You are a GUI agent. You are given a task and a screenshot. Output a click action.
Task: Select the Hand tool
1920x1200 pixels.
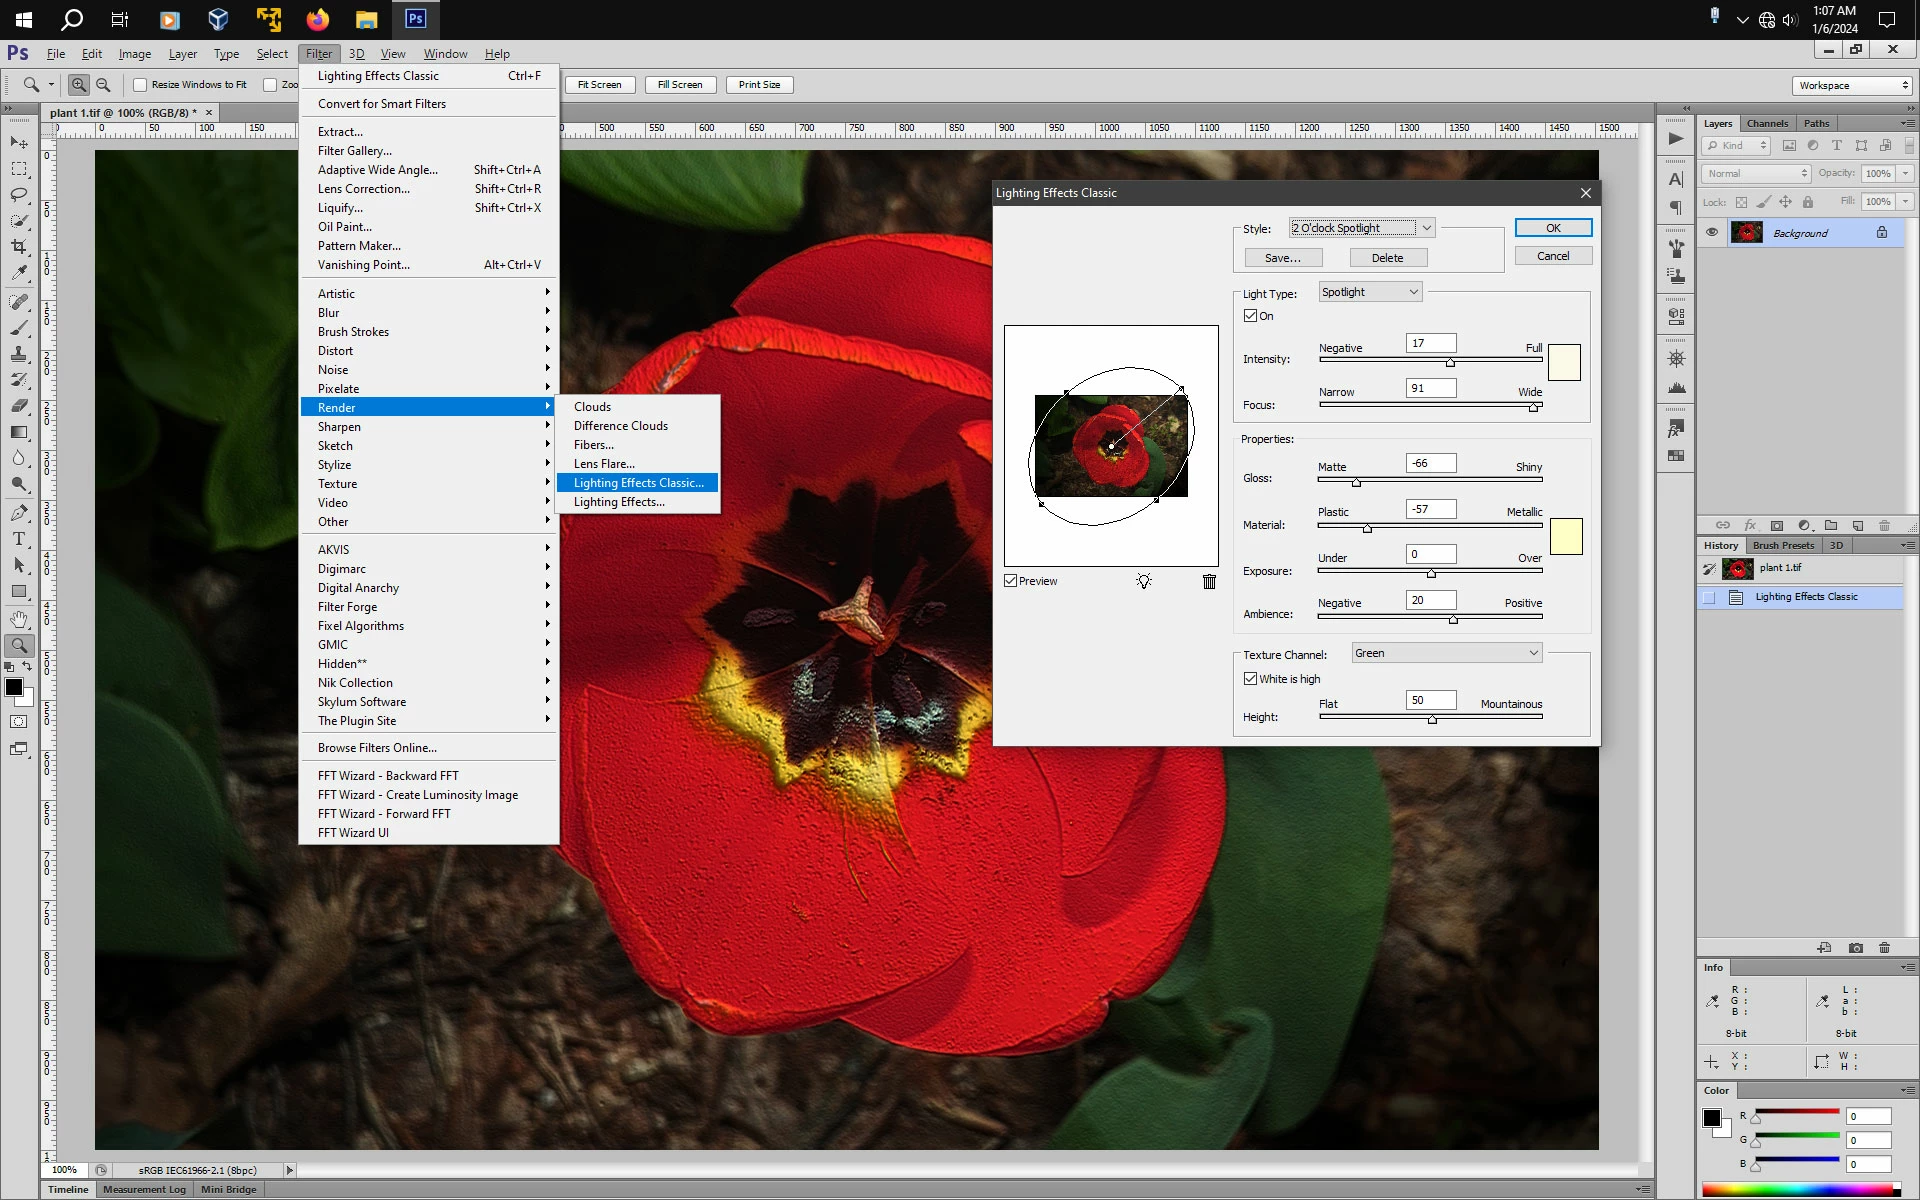pyautogui.click(x=19, y=619)
